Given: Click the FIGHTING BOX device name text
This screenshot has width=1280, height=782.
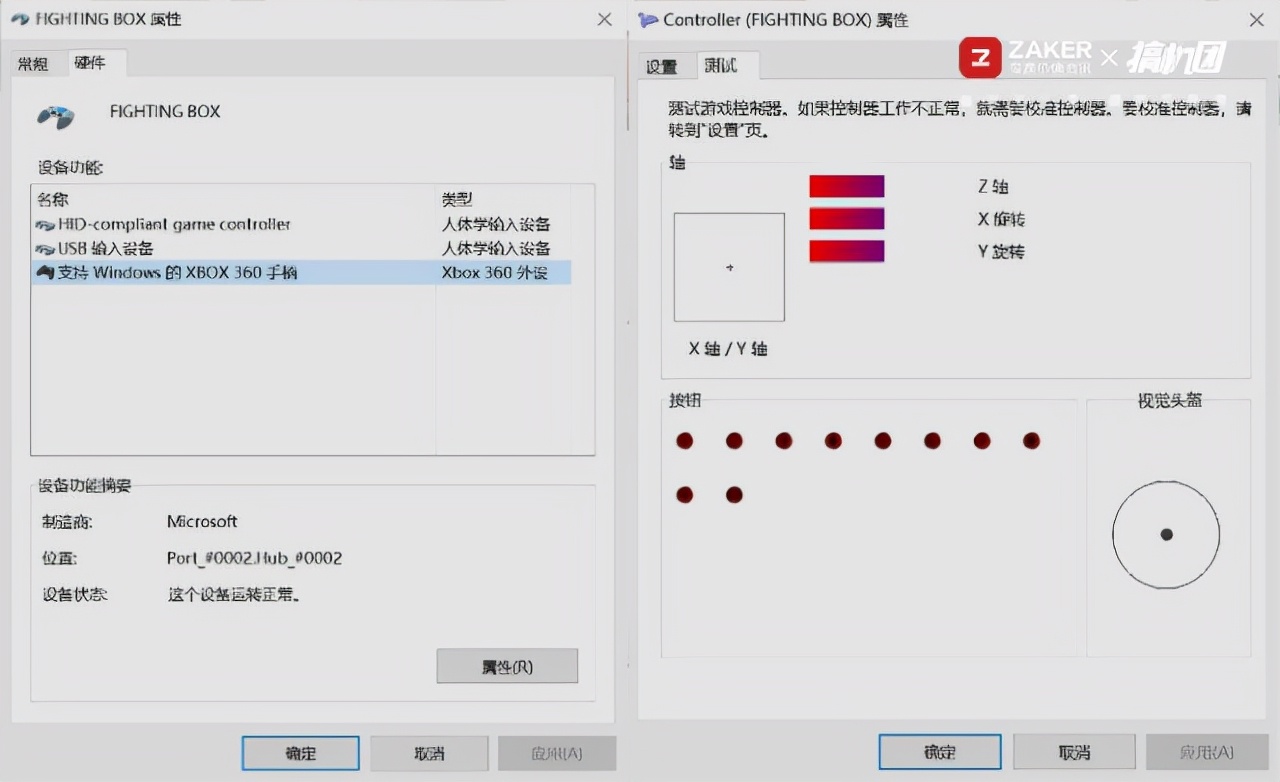Looking at the screenshot, I should tap(165, 111).
